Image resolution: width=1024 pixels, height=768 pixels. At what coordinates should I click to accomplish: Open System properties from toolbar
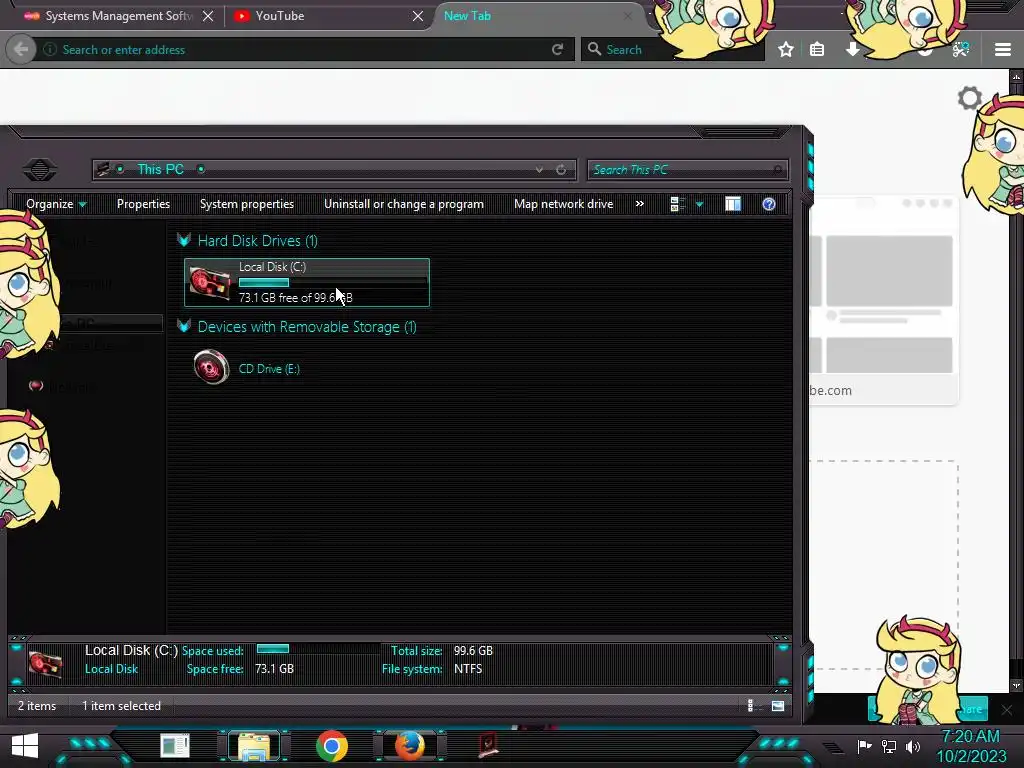click(x=247, y=204)
